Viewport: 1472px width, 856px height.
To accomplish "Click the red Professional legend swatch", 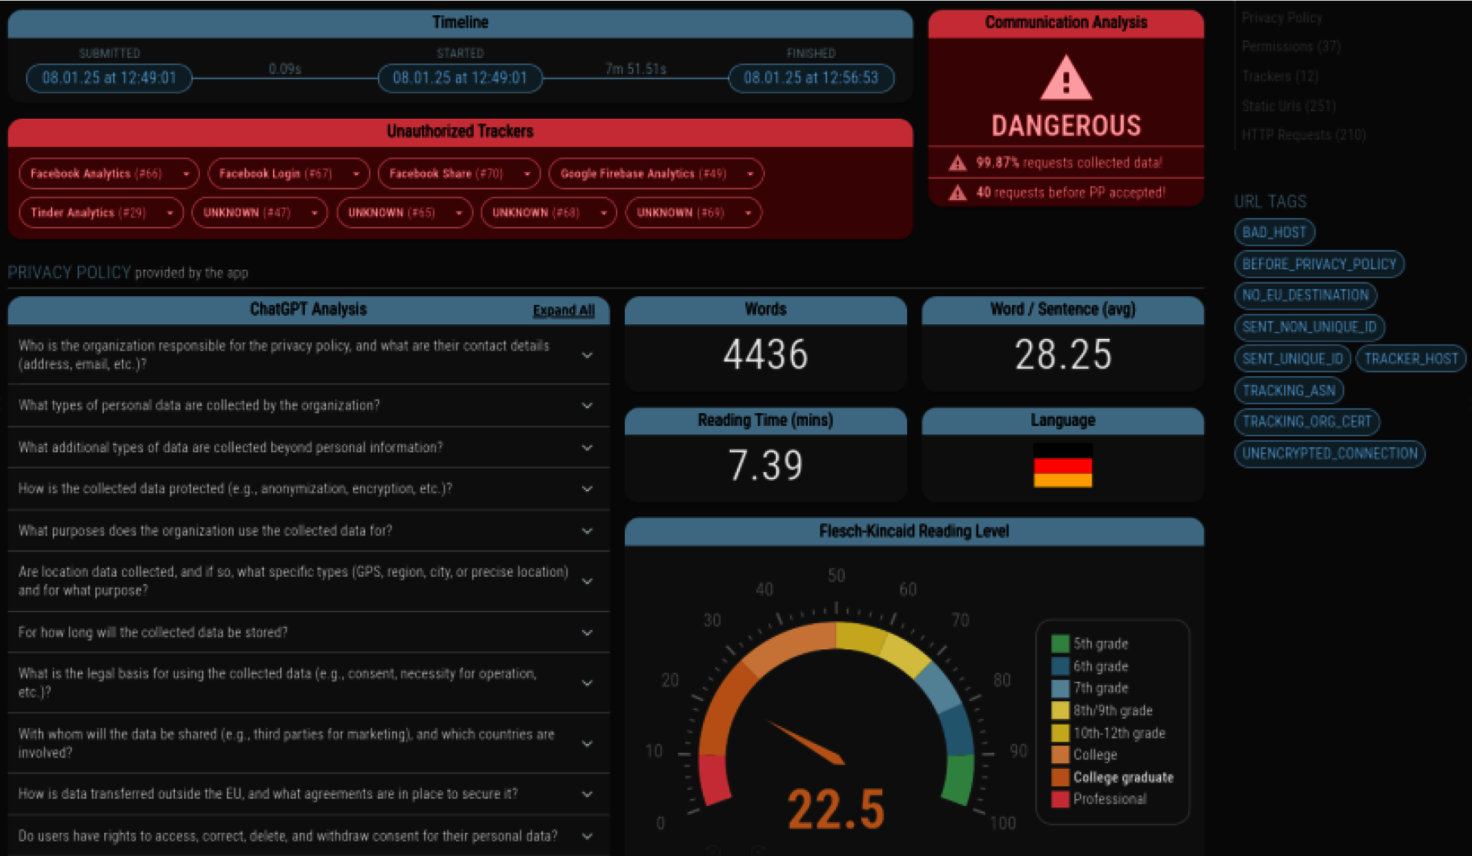I will pos(1060,799).
